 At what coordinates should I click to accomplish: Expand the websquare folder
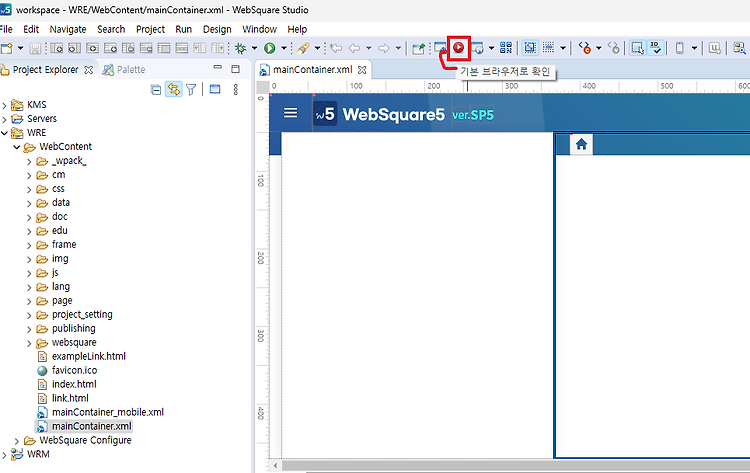[29, 343]
